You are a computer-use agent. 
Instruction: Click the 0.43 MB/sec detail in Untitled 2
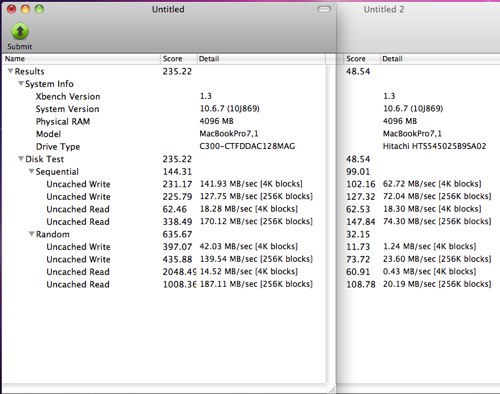pos(429,272)
